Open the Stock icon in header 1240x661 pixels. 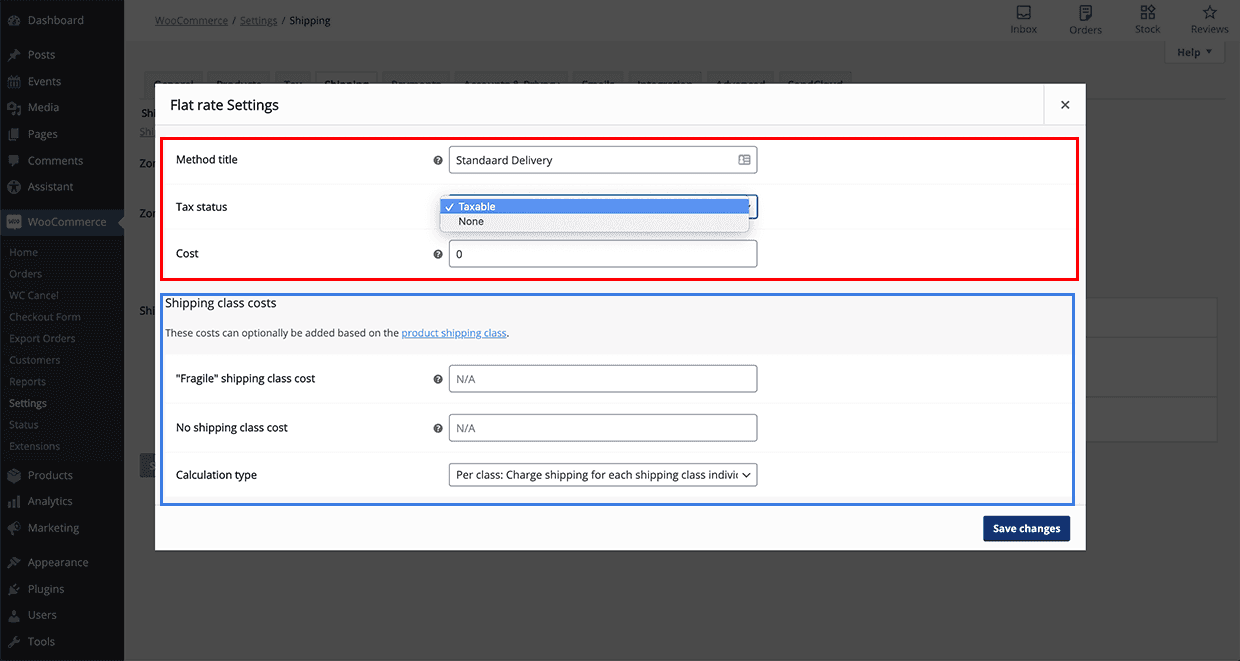(x=1148, y=13)
